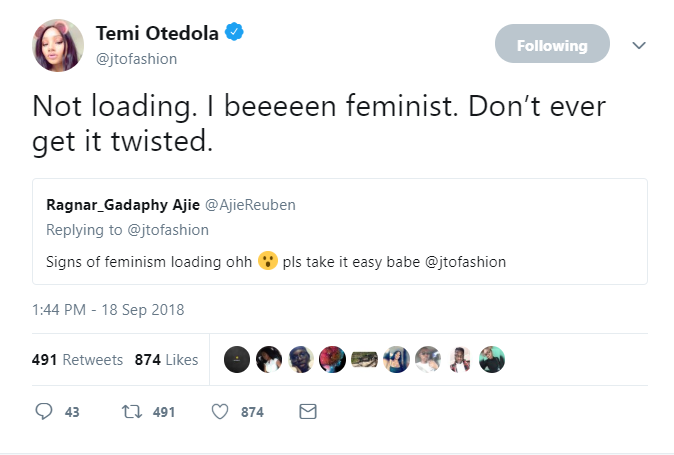View the list of 874 Likes
Viewport: 674px width, 455px height.
tap(166, 360)
